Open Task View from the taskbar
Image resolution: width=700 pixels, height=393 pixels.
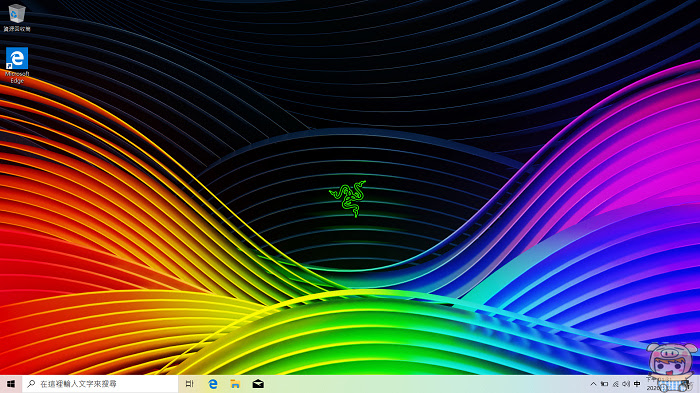pyautogui.click(x=189, y=384)
